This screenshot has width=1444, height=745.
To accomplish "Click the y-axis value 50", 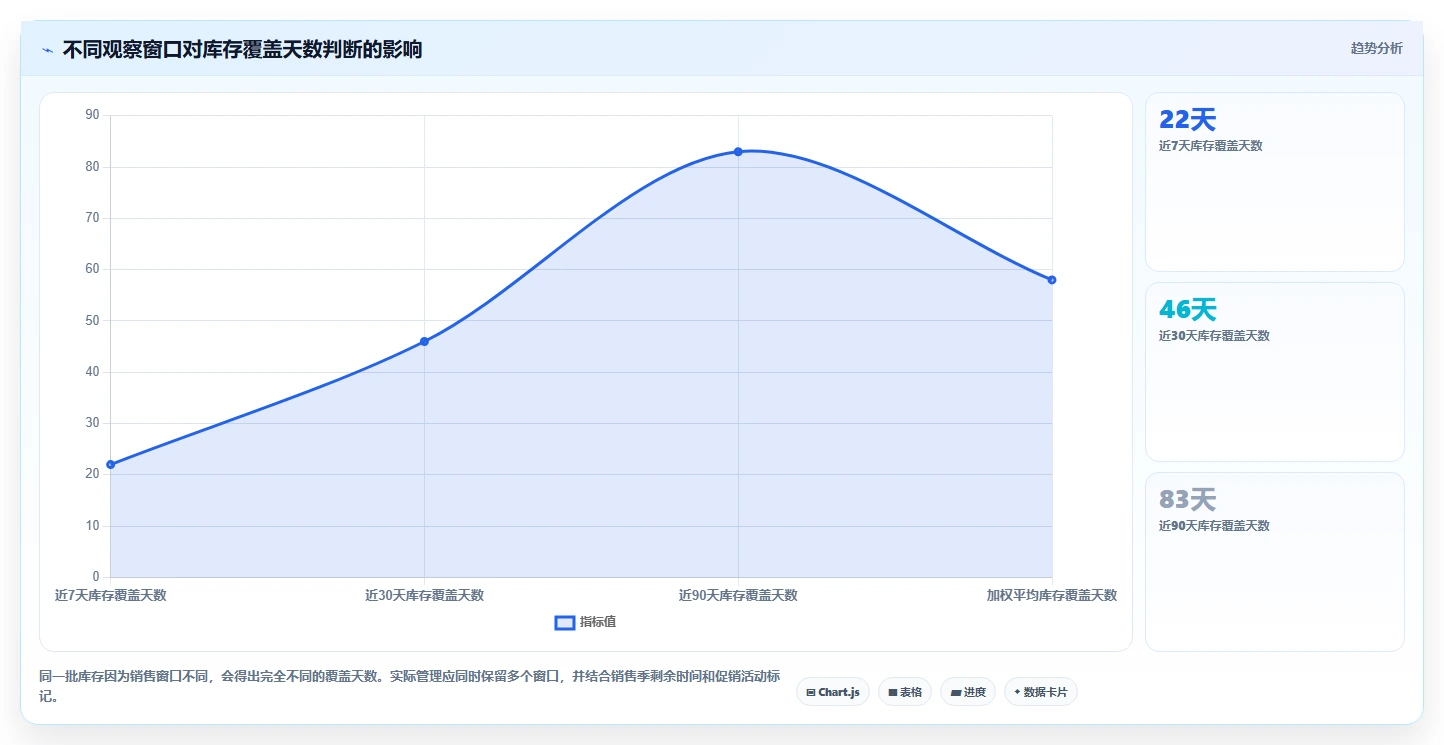I will (x=92, y=321).
